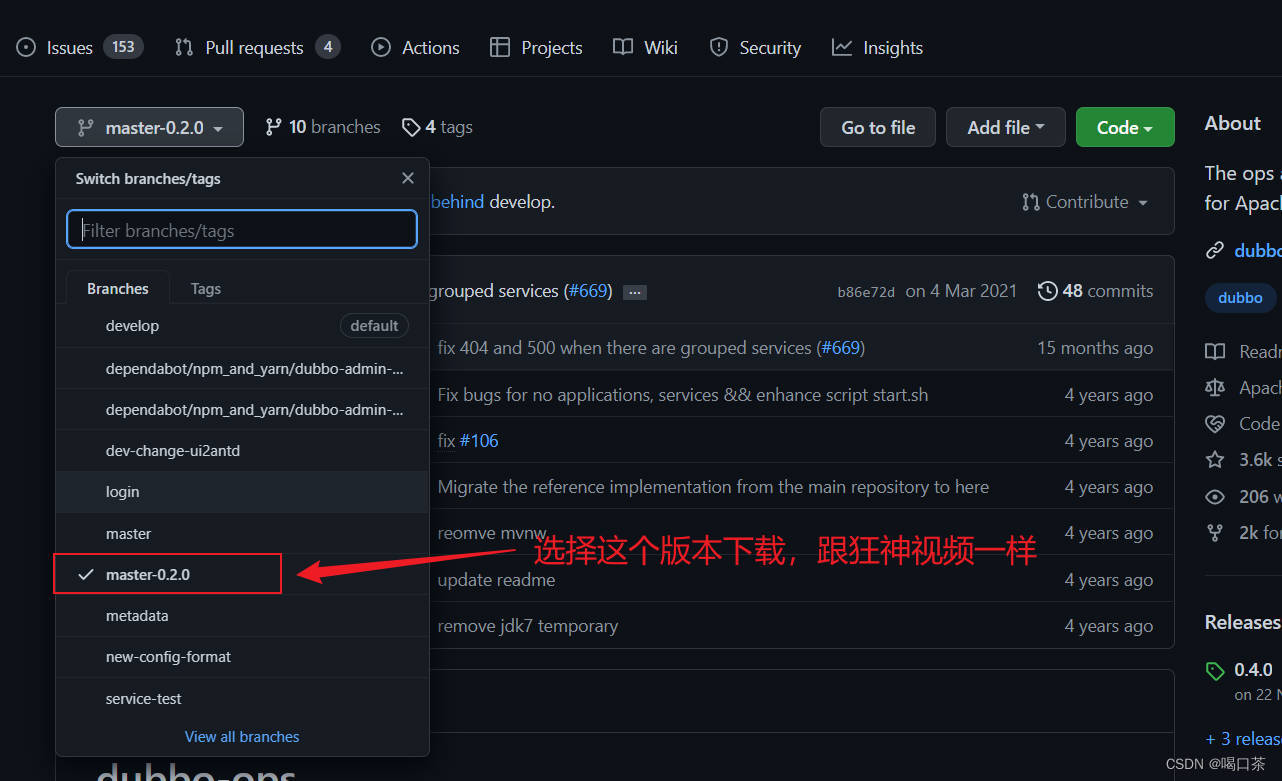Click the commits history clock icon
Viewport: 1282px width, 781px height.
pos(1048,291)
